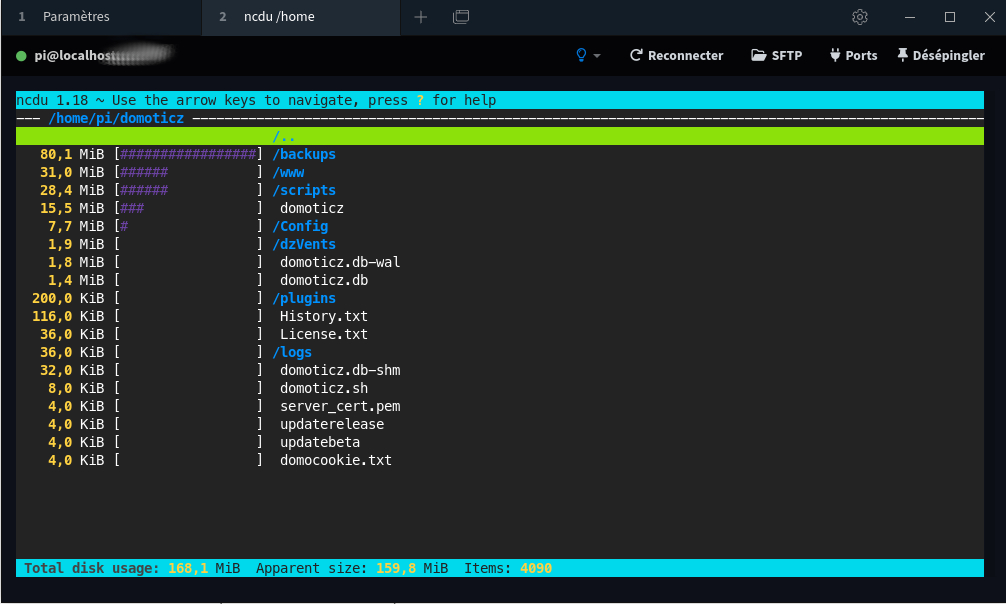Click the /plugins directory entry
This screenshot has width=1006, height=604.
[x=304, y=298]
